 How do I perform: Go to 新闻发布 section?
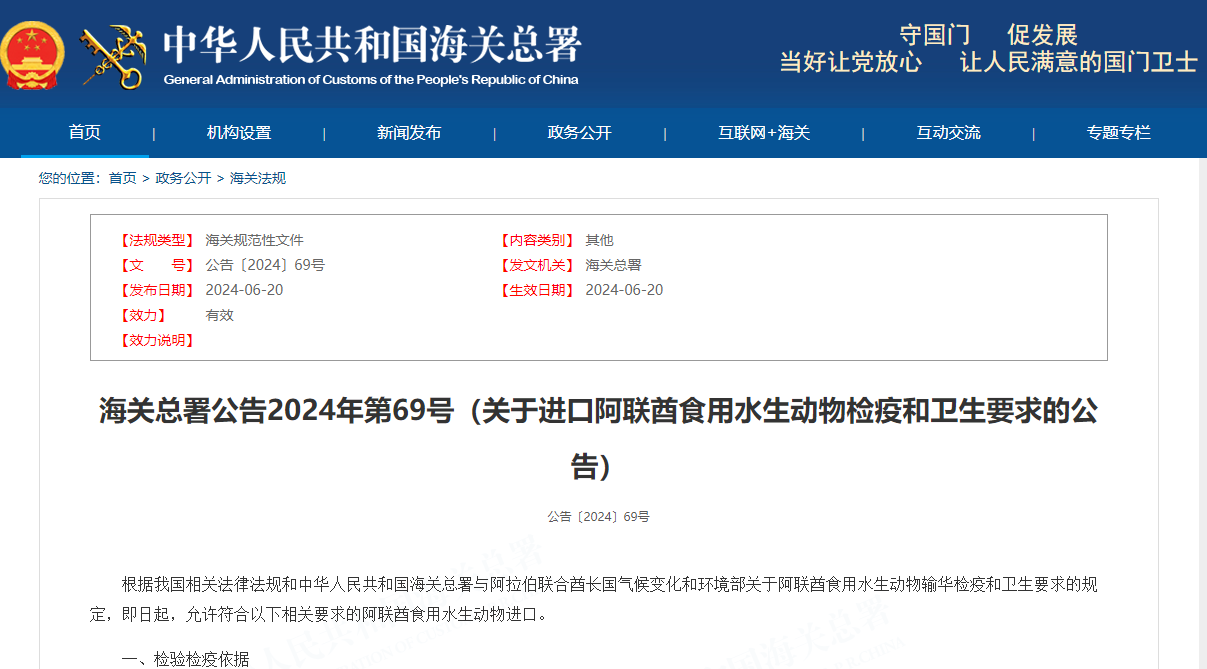(x=409, y=132)
